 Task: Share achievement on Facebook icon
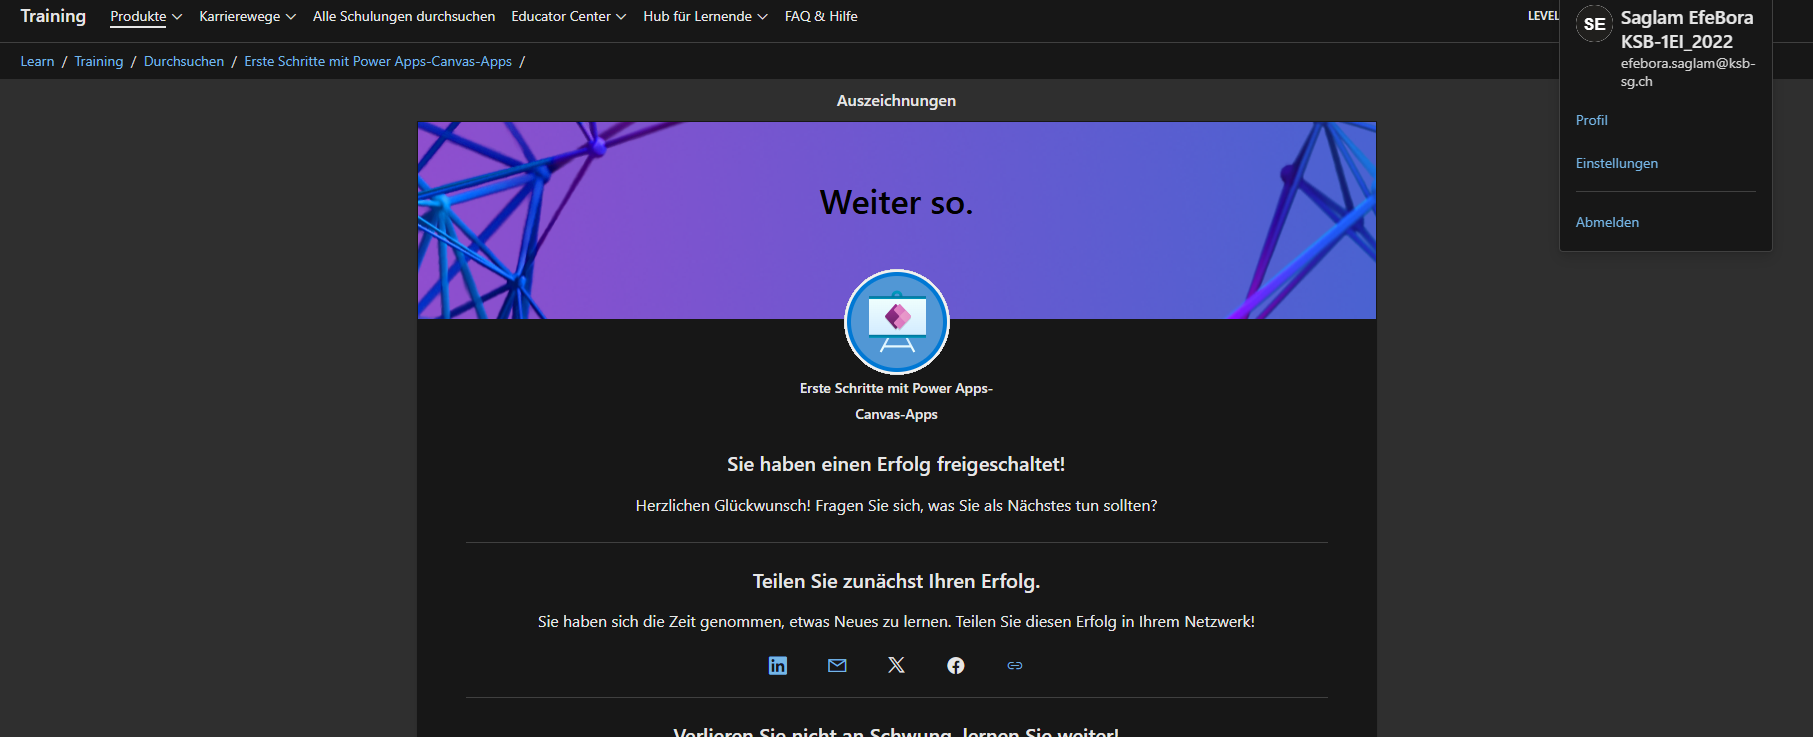955,666
